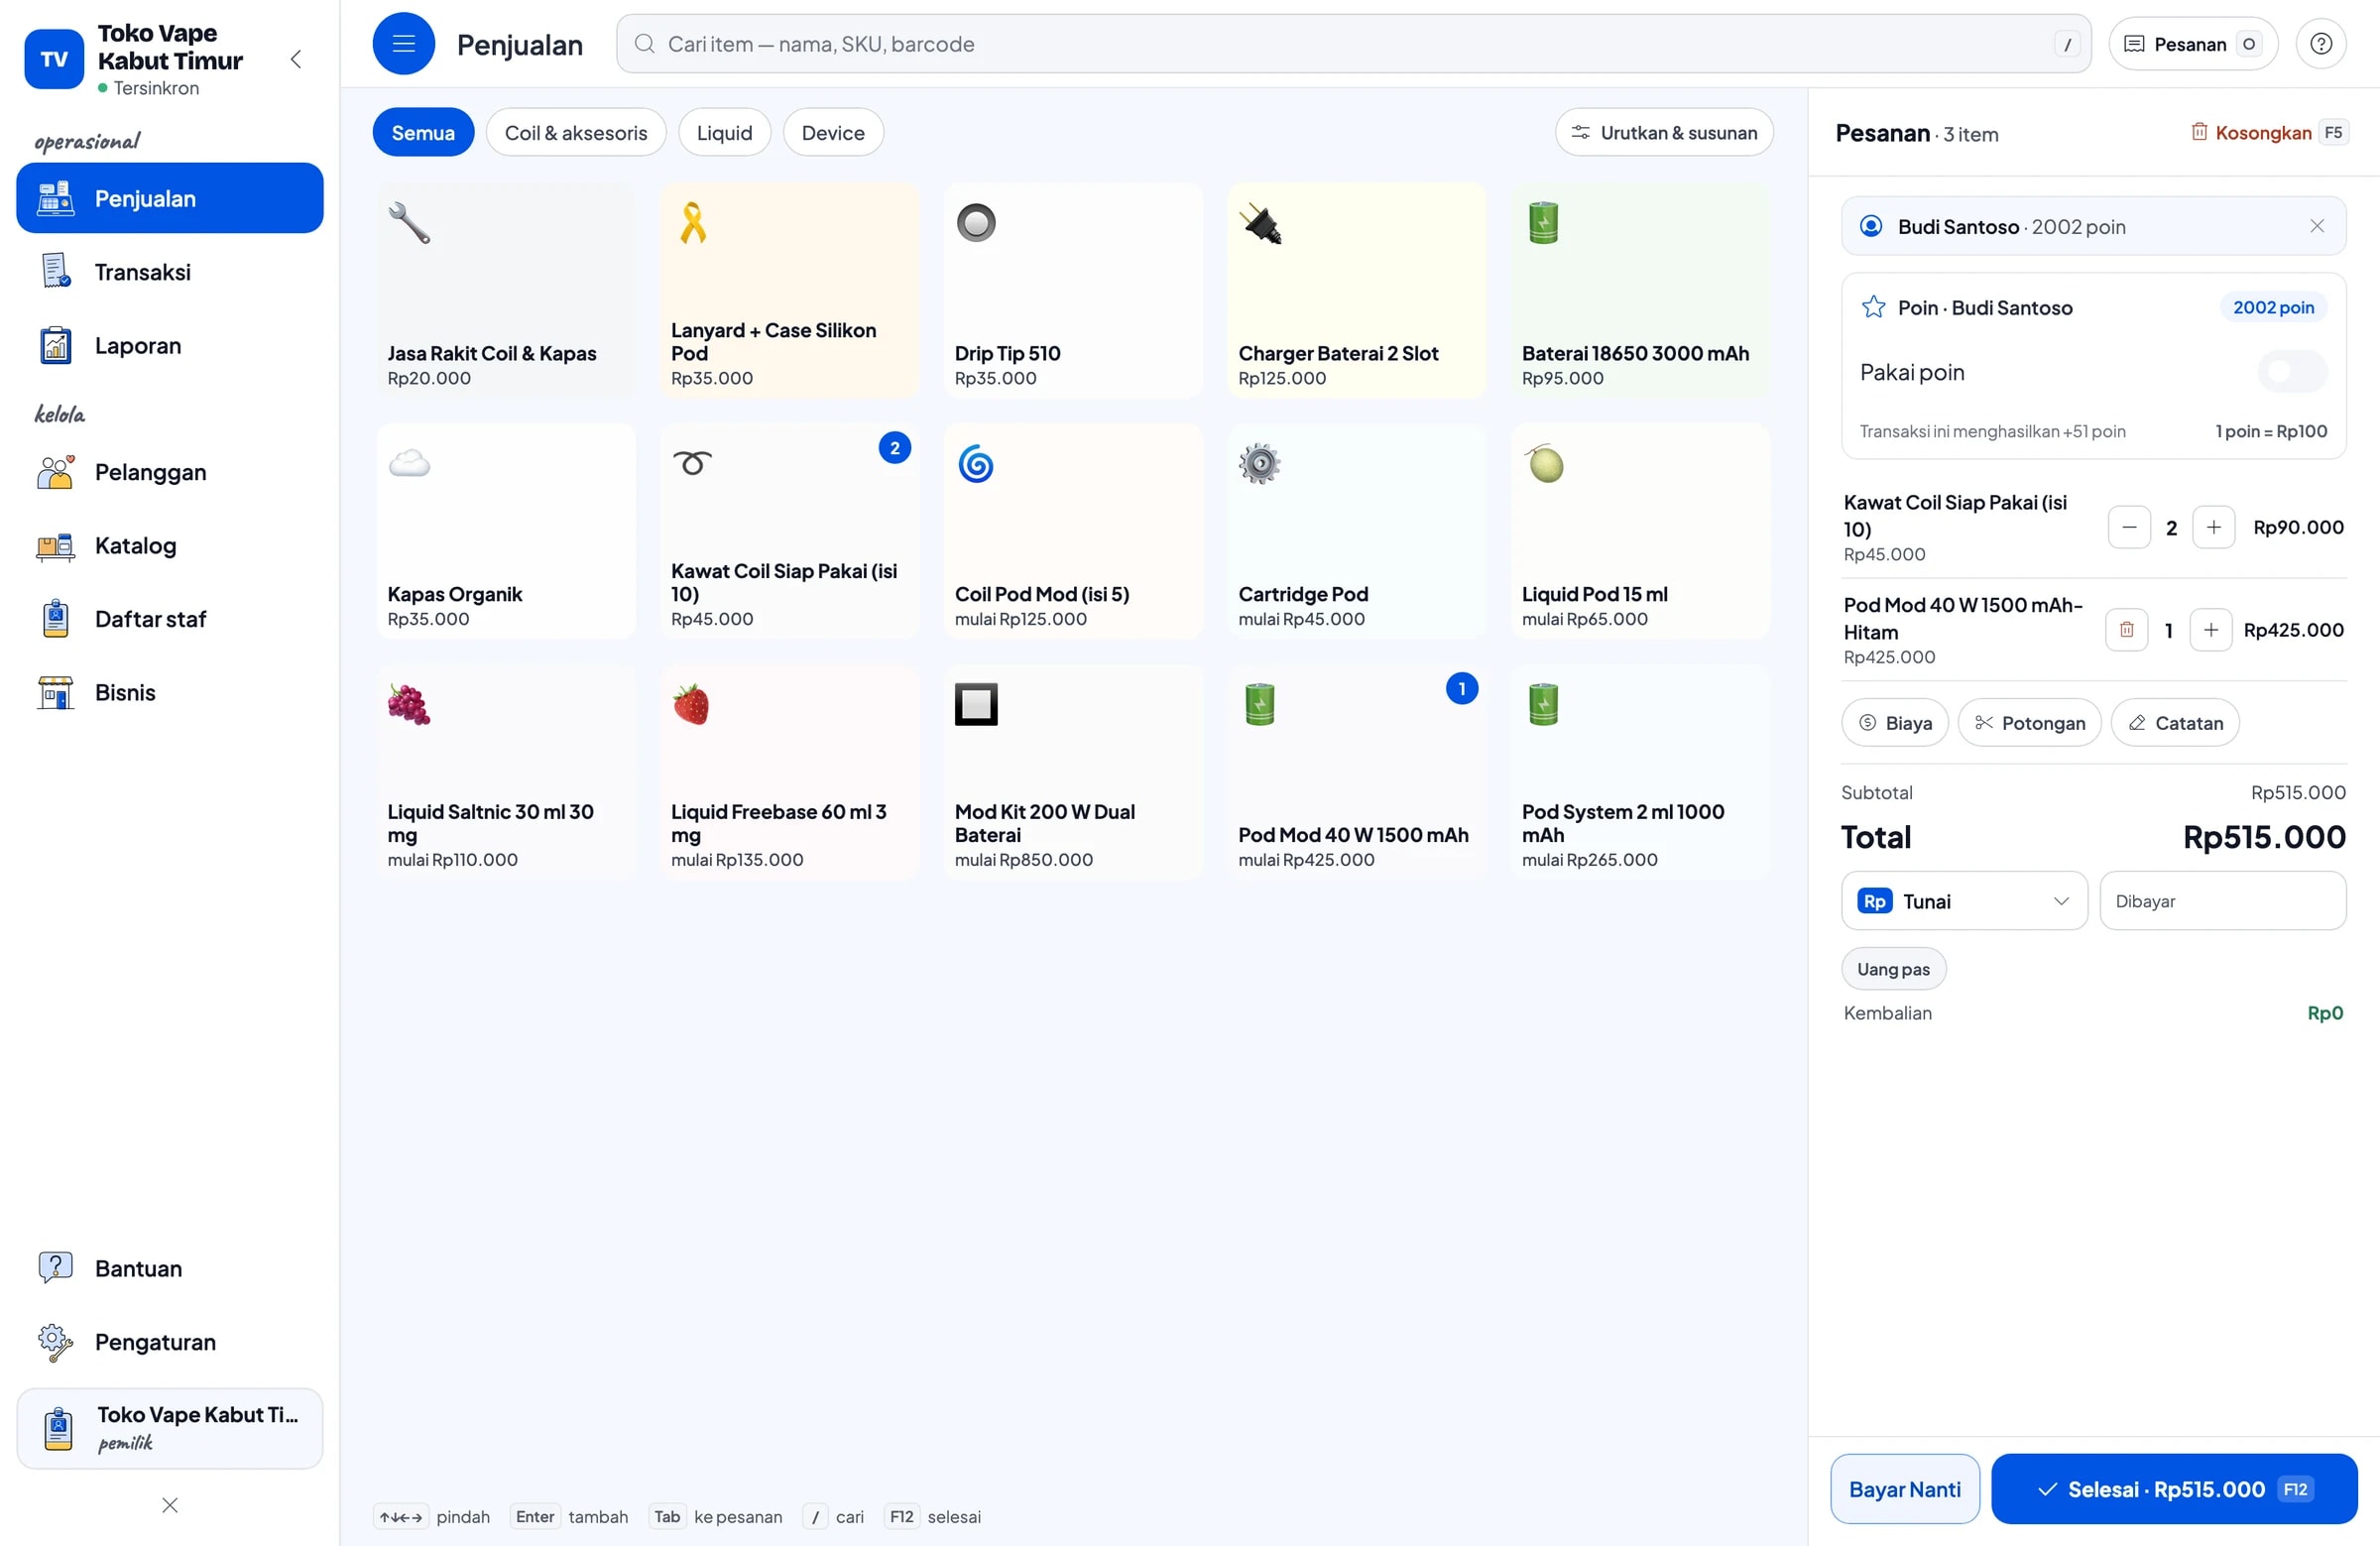Delete Pod Mod 40 W Hitam with trash icon

pyautogui.click(x=2126, y=630)
